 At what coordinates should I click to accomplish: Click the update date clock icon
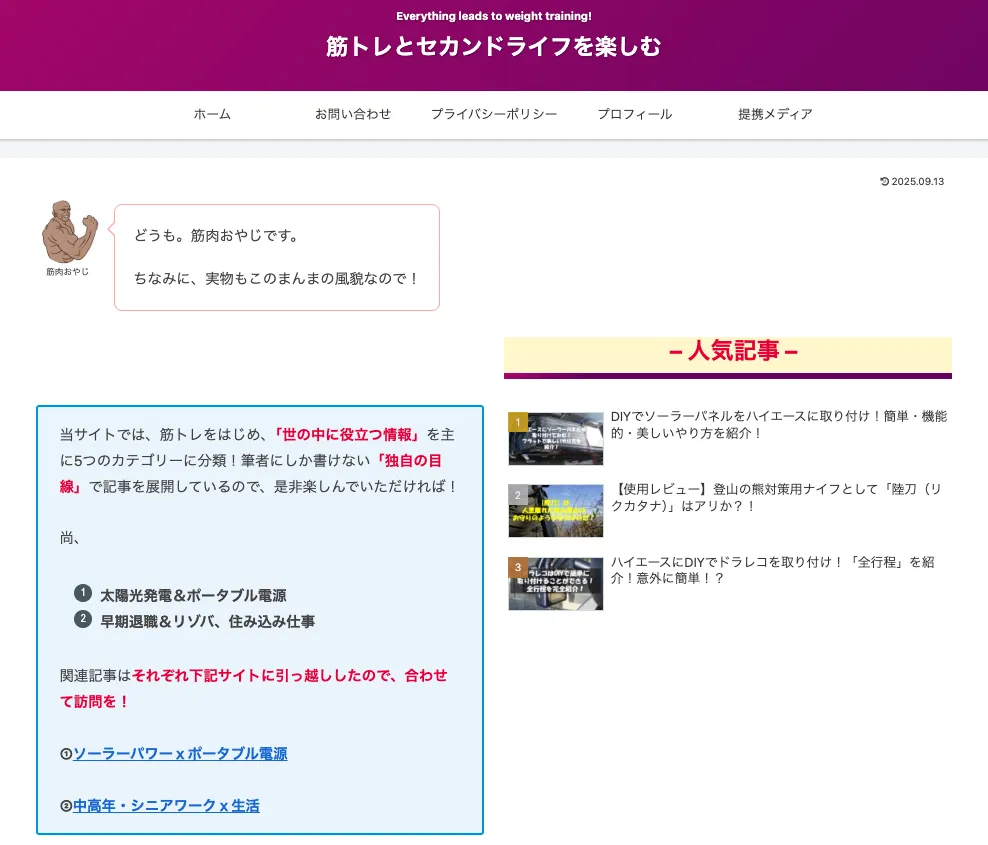point(884,182)
